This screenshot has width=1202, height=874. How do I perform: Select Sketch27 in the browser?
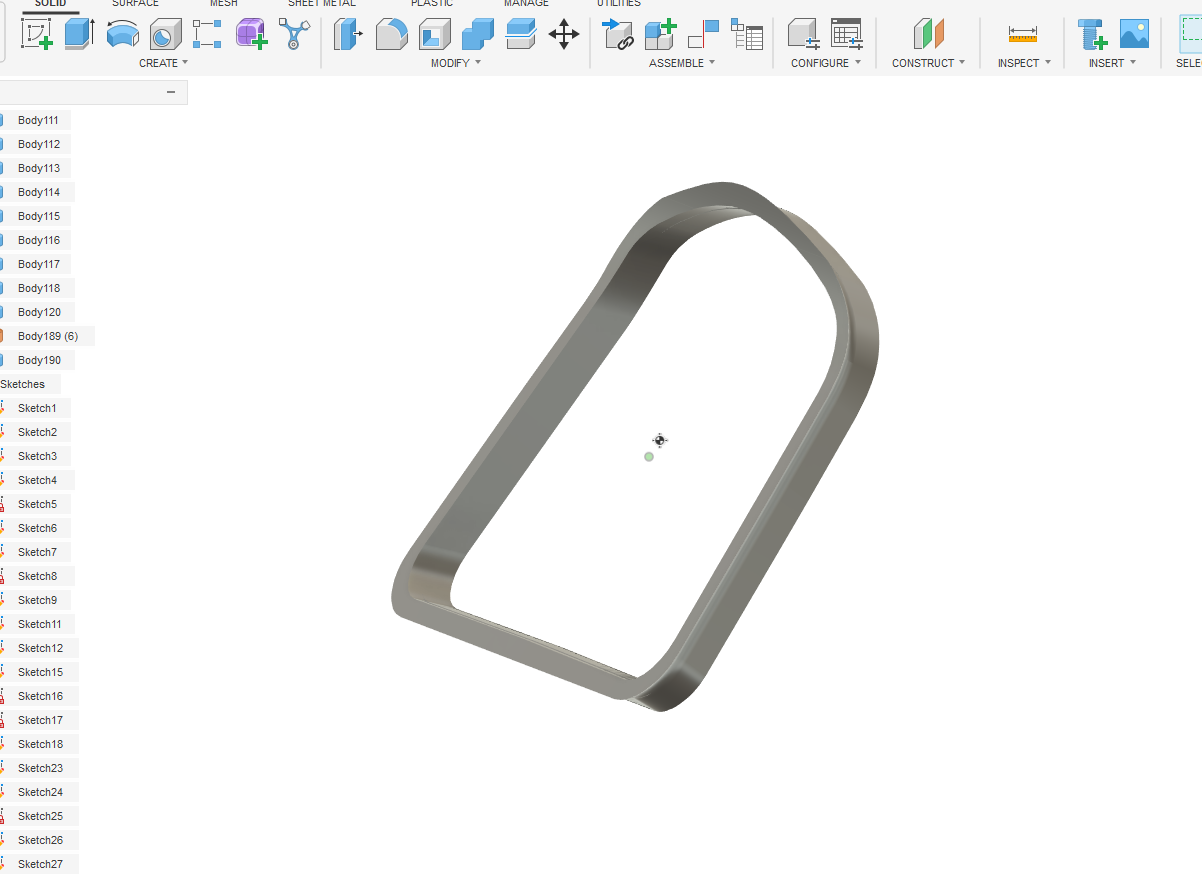(x=40, y=864)
